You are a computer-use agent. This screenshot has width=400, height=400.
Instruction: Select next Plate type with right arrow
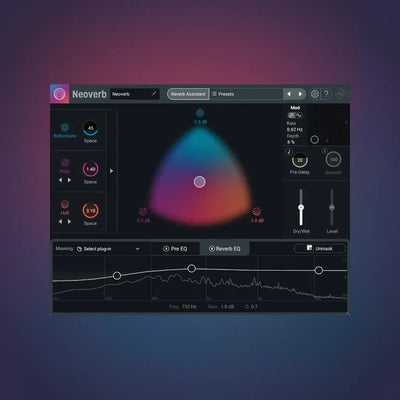pyautogui.click(x=69, y=180)
